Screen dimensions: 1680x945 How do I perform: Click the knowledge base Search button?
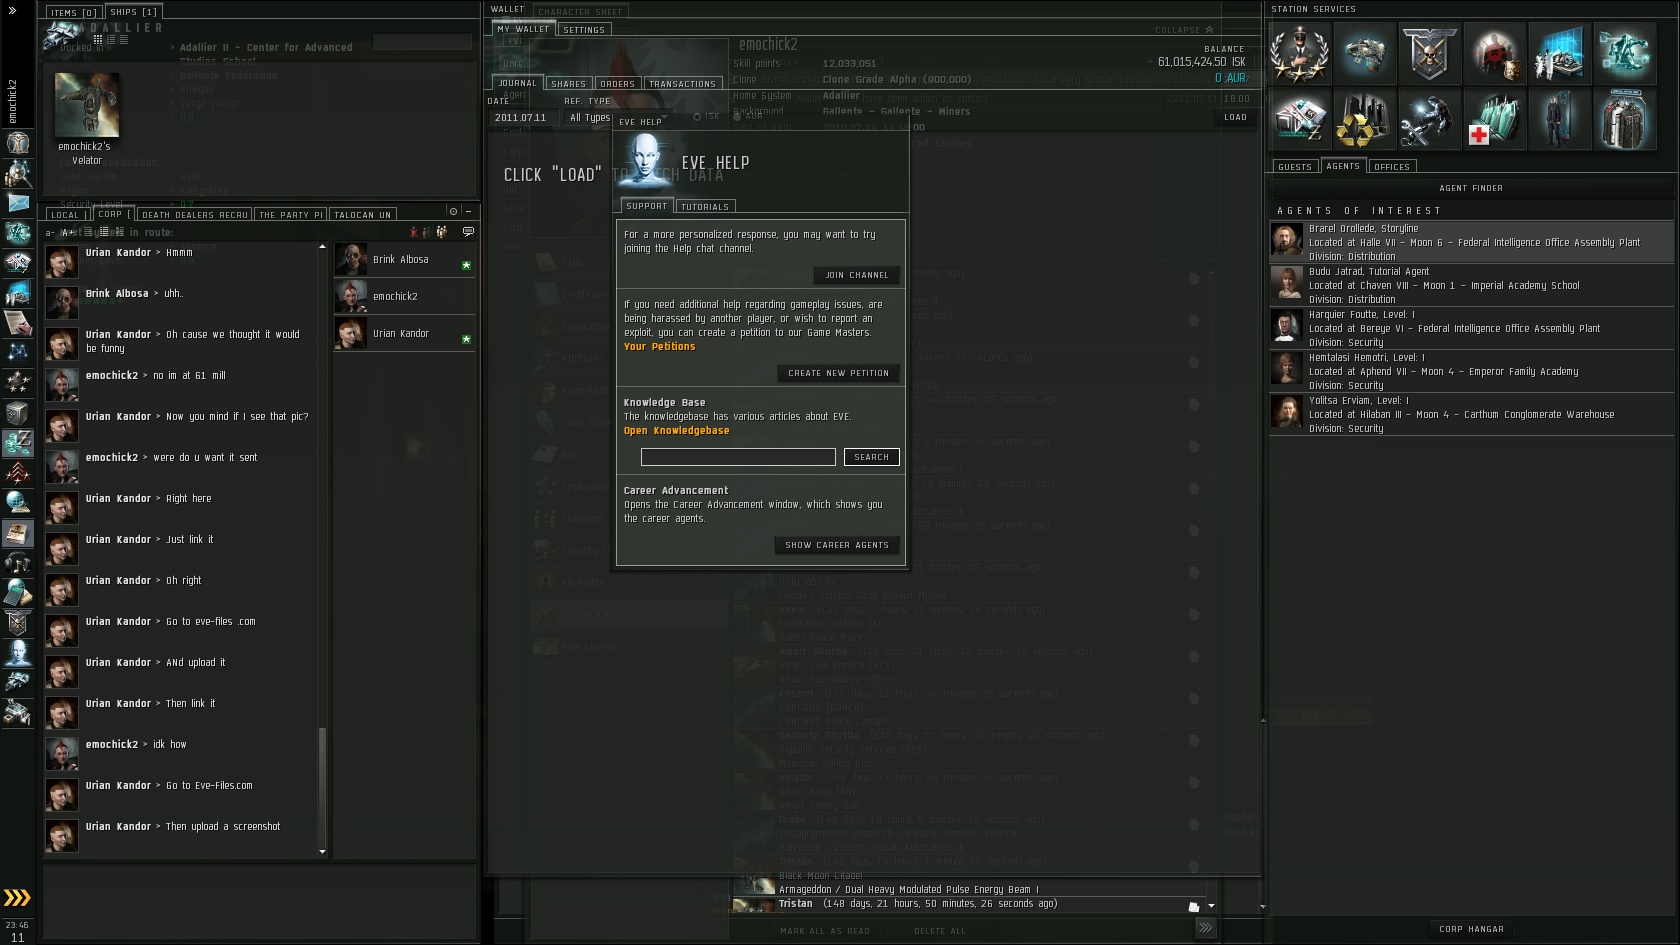871,457
